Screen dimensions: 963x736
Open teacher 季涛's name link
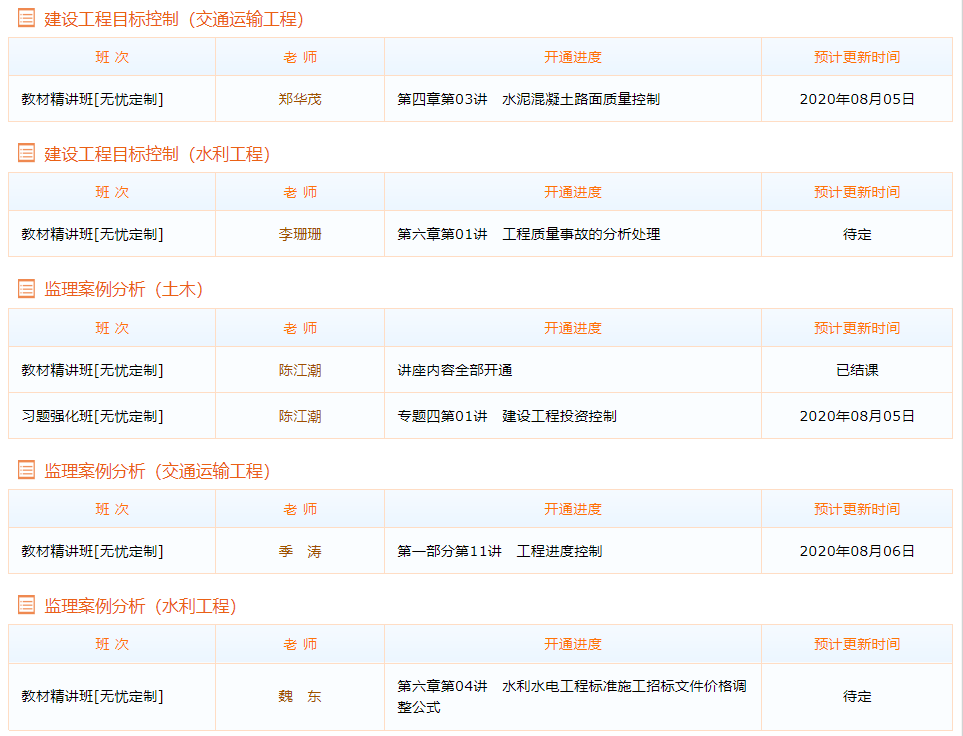(x=300, y=551)
